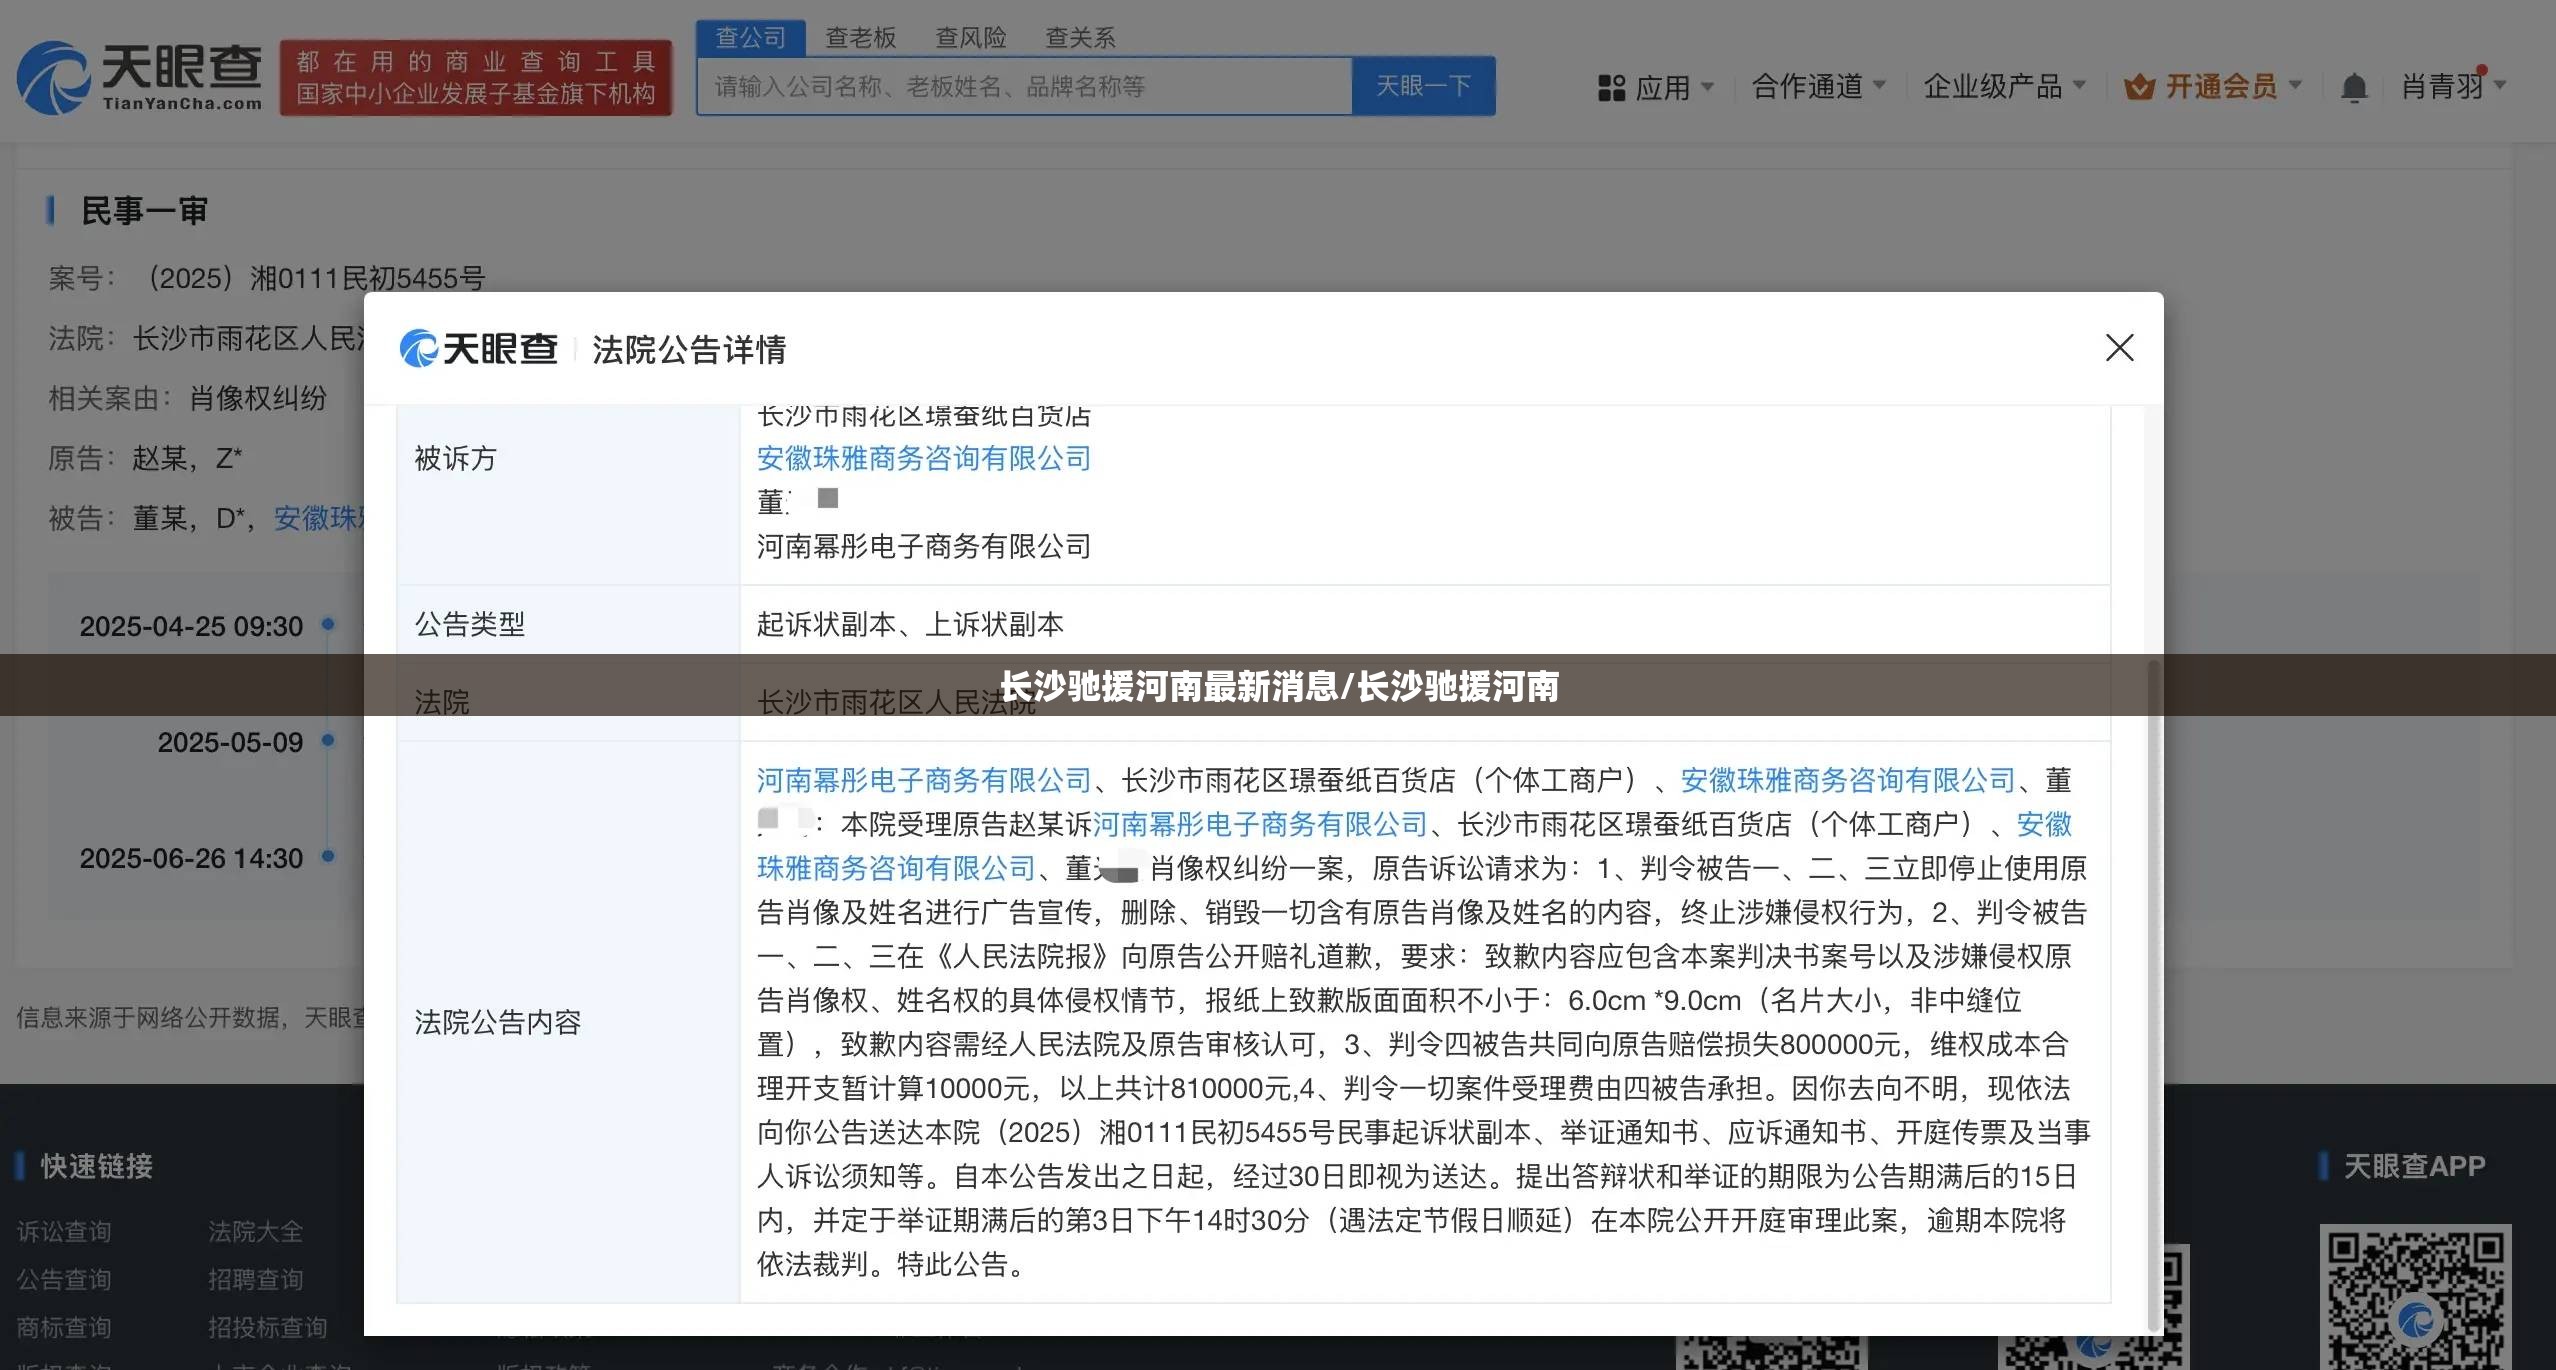Click the 法院公告内容 row label
This screenshot has height=1370, width=2556.
(497, 1022)
